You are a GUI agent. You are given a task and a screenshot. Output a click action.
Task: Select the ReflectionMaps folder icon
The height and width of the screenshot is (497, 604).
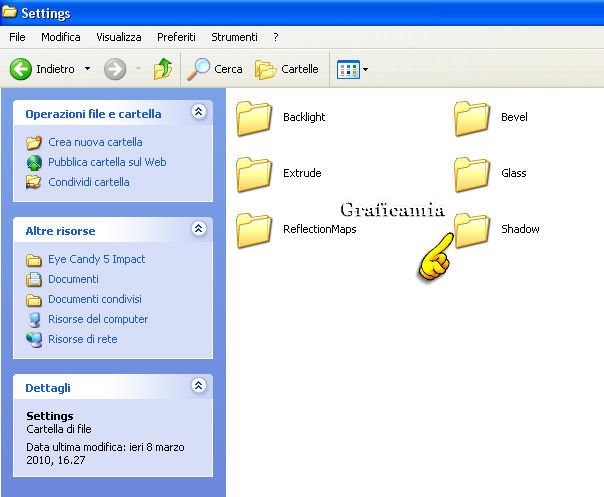(254, 230)
